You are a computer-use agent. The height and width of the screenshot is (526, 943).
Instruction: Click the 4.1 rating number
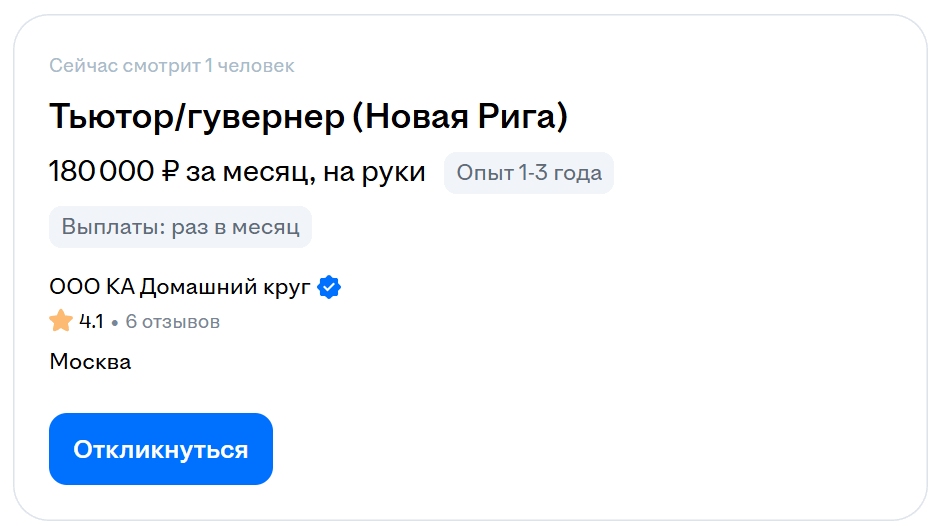[91, 322]
